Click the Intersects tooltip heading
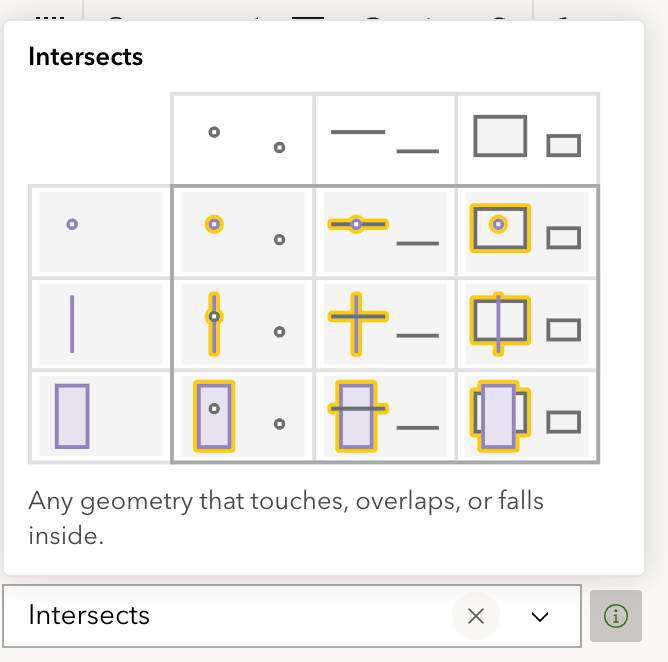Screen dimensions: 668x662 tap(86, 56)
